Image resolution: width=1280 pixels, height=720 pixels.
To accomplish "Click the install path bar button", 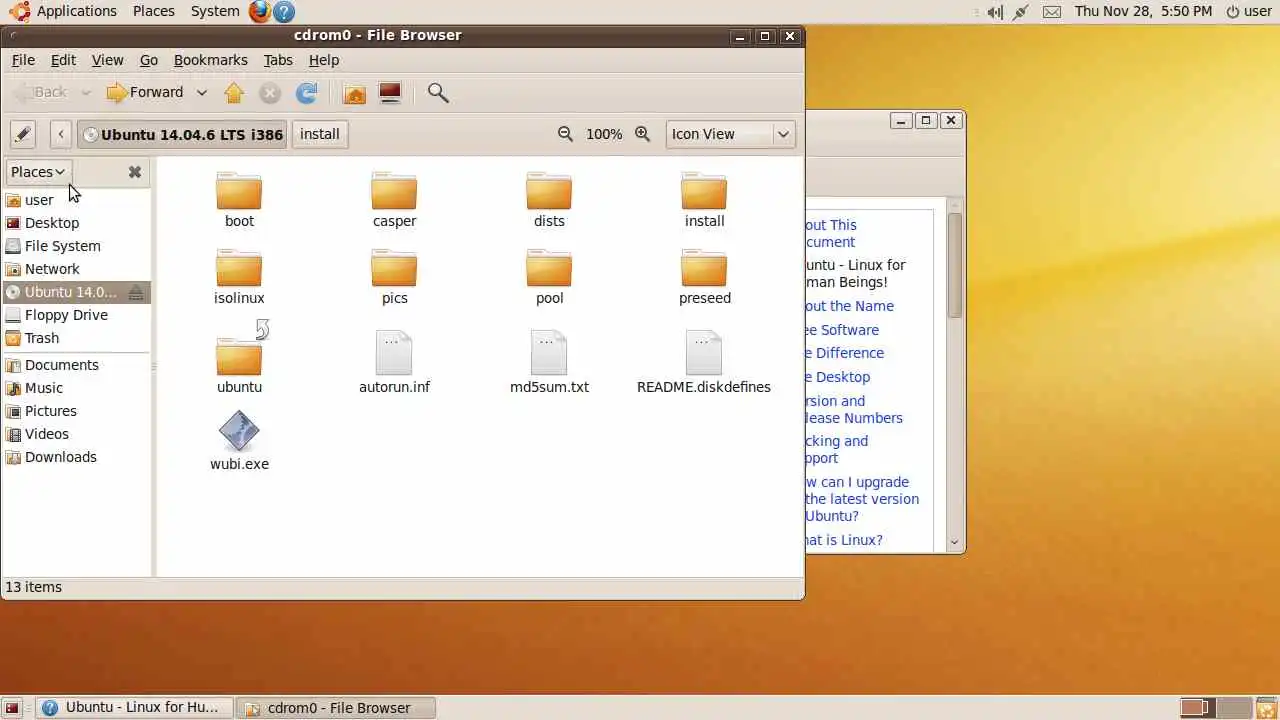I will (320, 134).
